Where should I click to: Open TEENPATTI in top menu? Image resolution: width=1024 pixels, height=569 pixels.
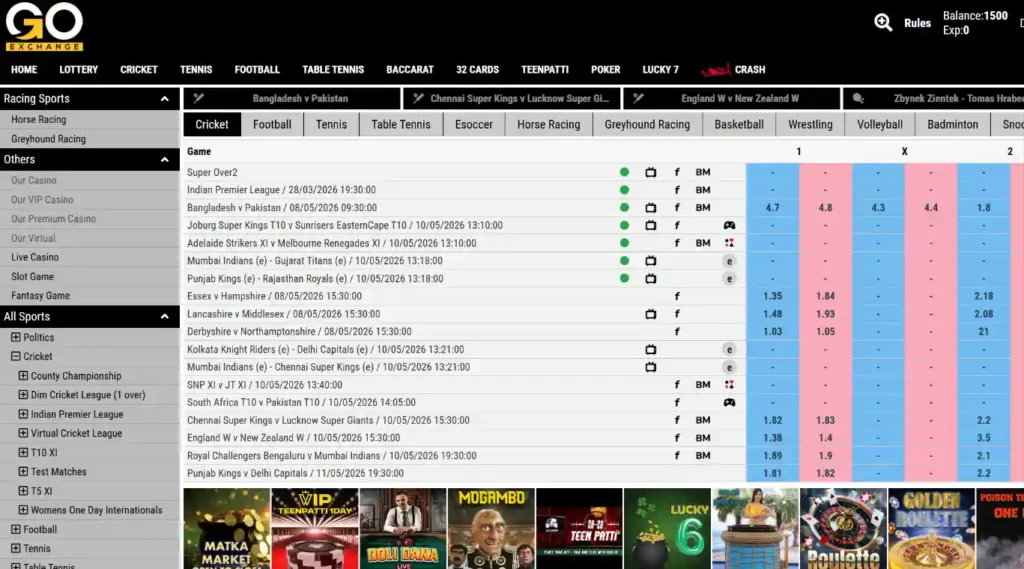point(545,69)
